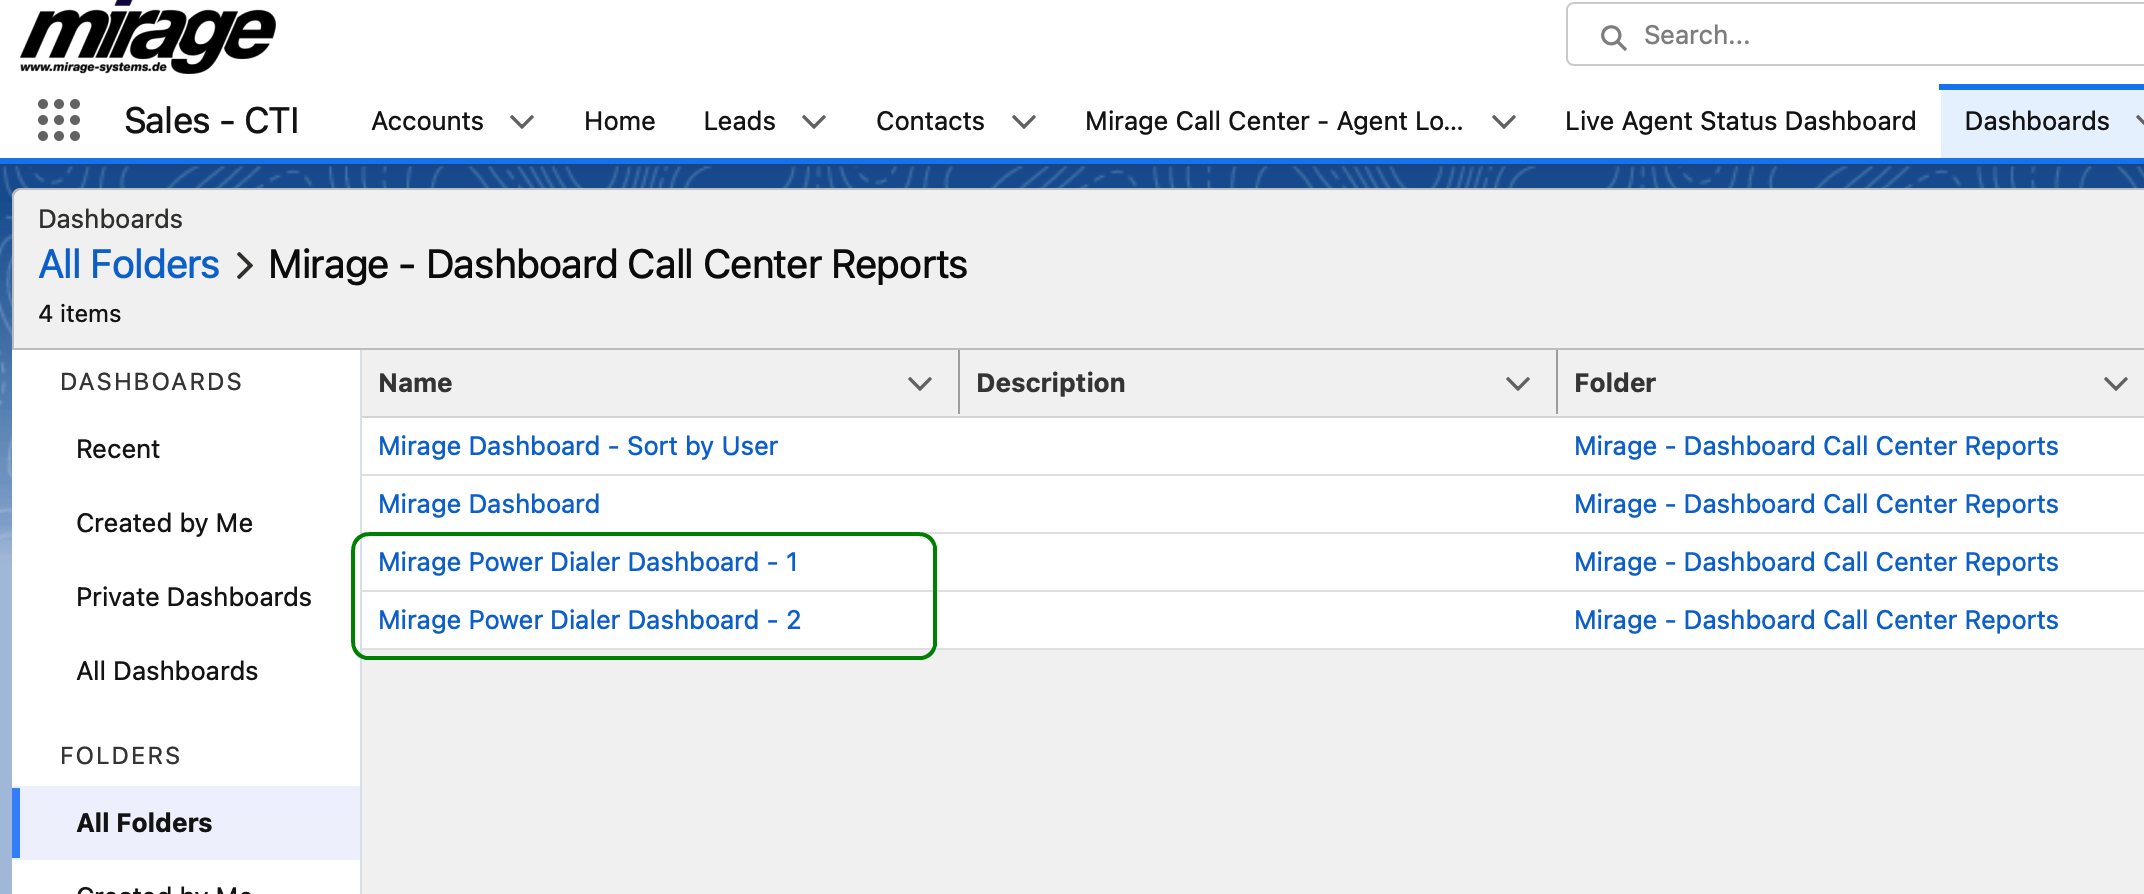2144x894 pixels.
Task: Open the Leads tab
Action: click(739, 121)
